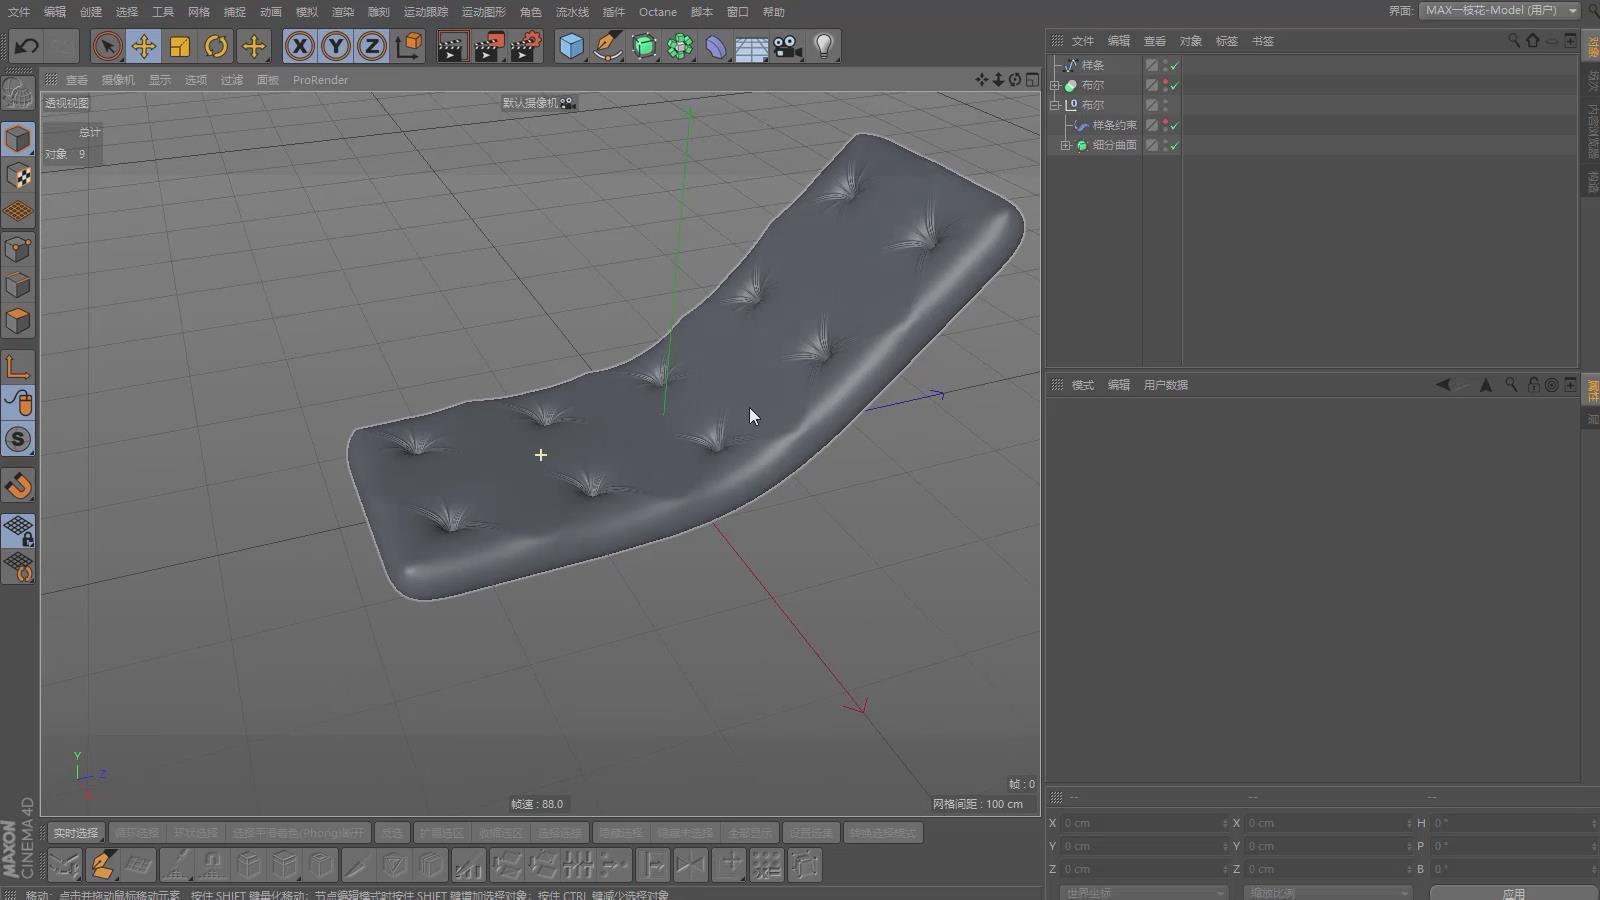The height and width of the screenshot is (900, 1600).
Task: Click Attribute Manager lock icon
Action: tap(1533, 385)
